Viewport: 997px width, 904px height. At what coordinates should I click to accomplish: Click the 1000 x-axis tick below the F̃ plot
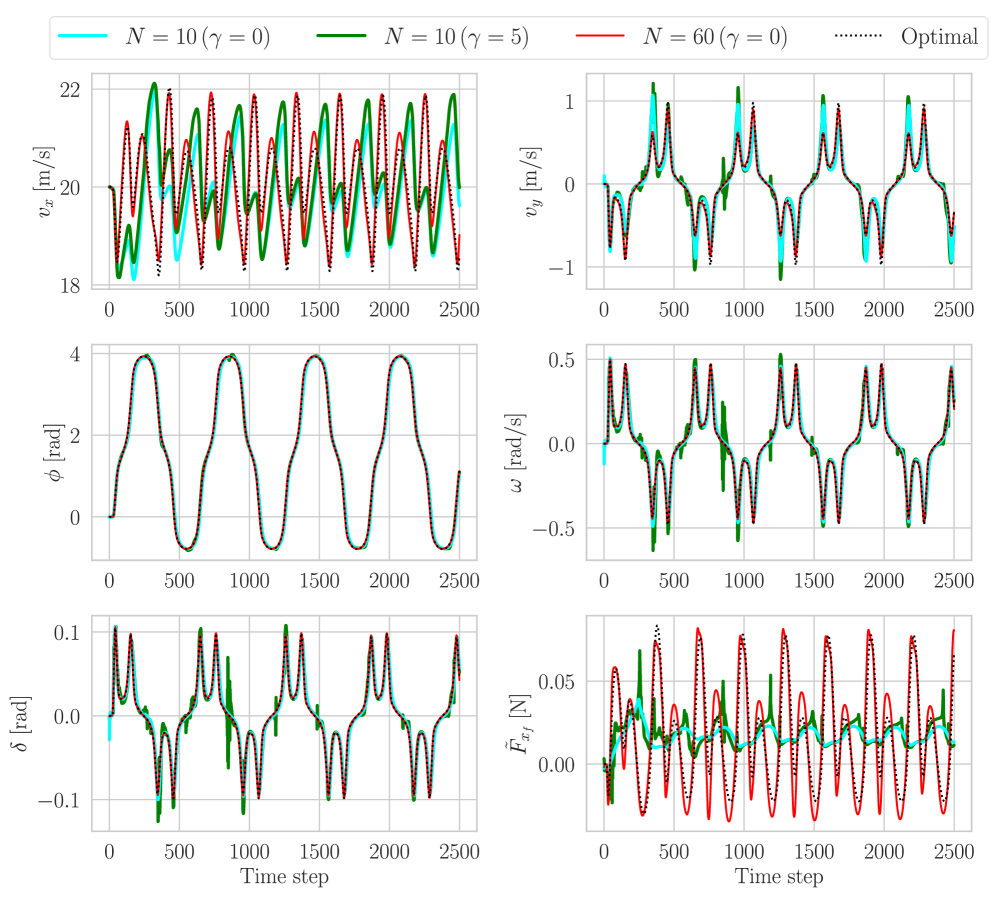coord(744,851)
